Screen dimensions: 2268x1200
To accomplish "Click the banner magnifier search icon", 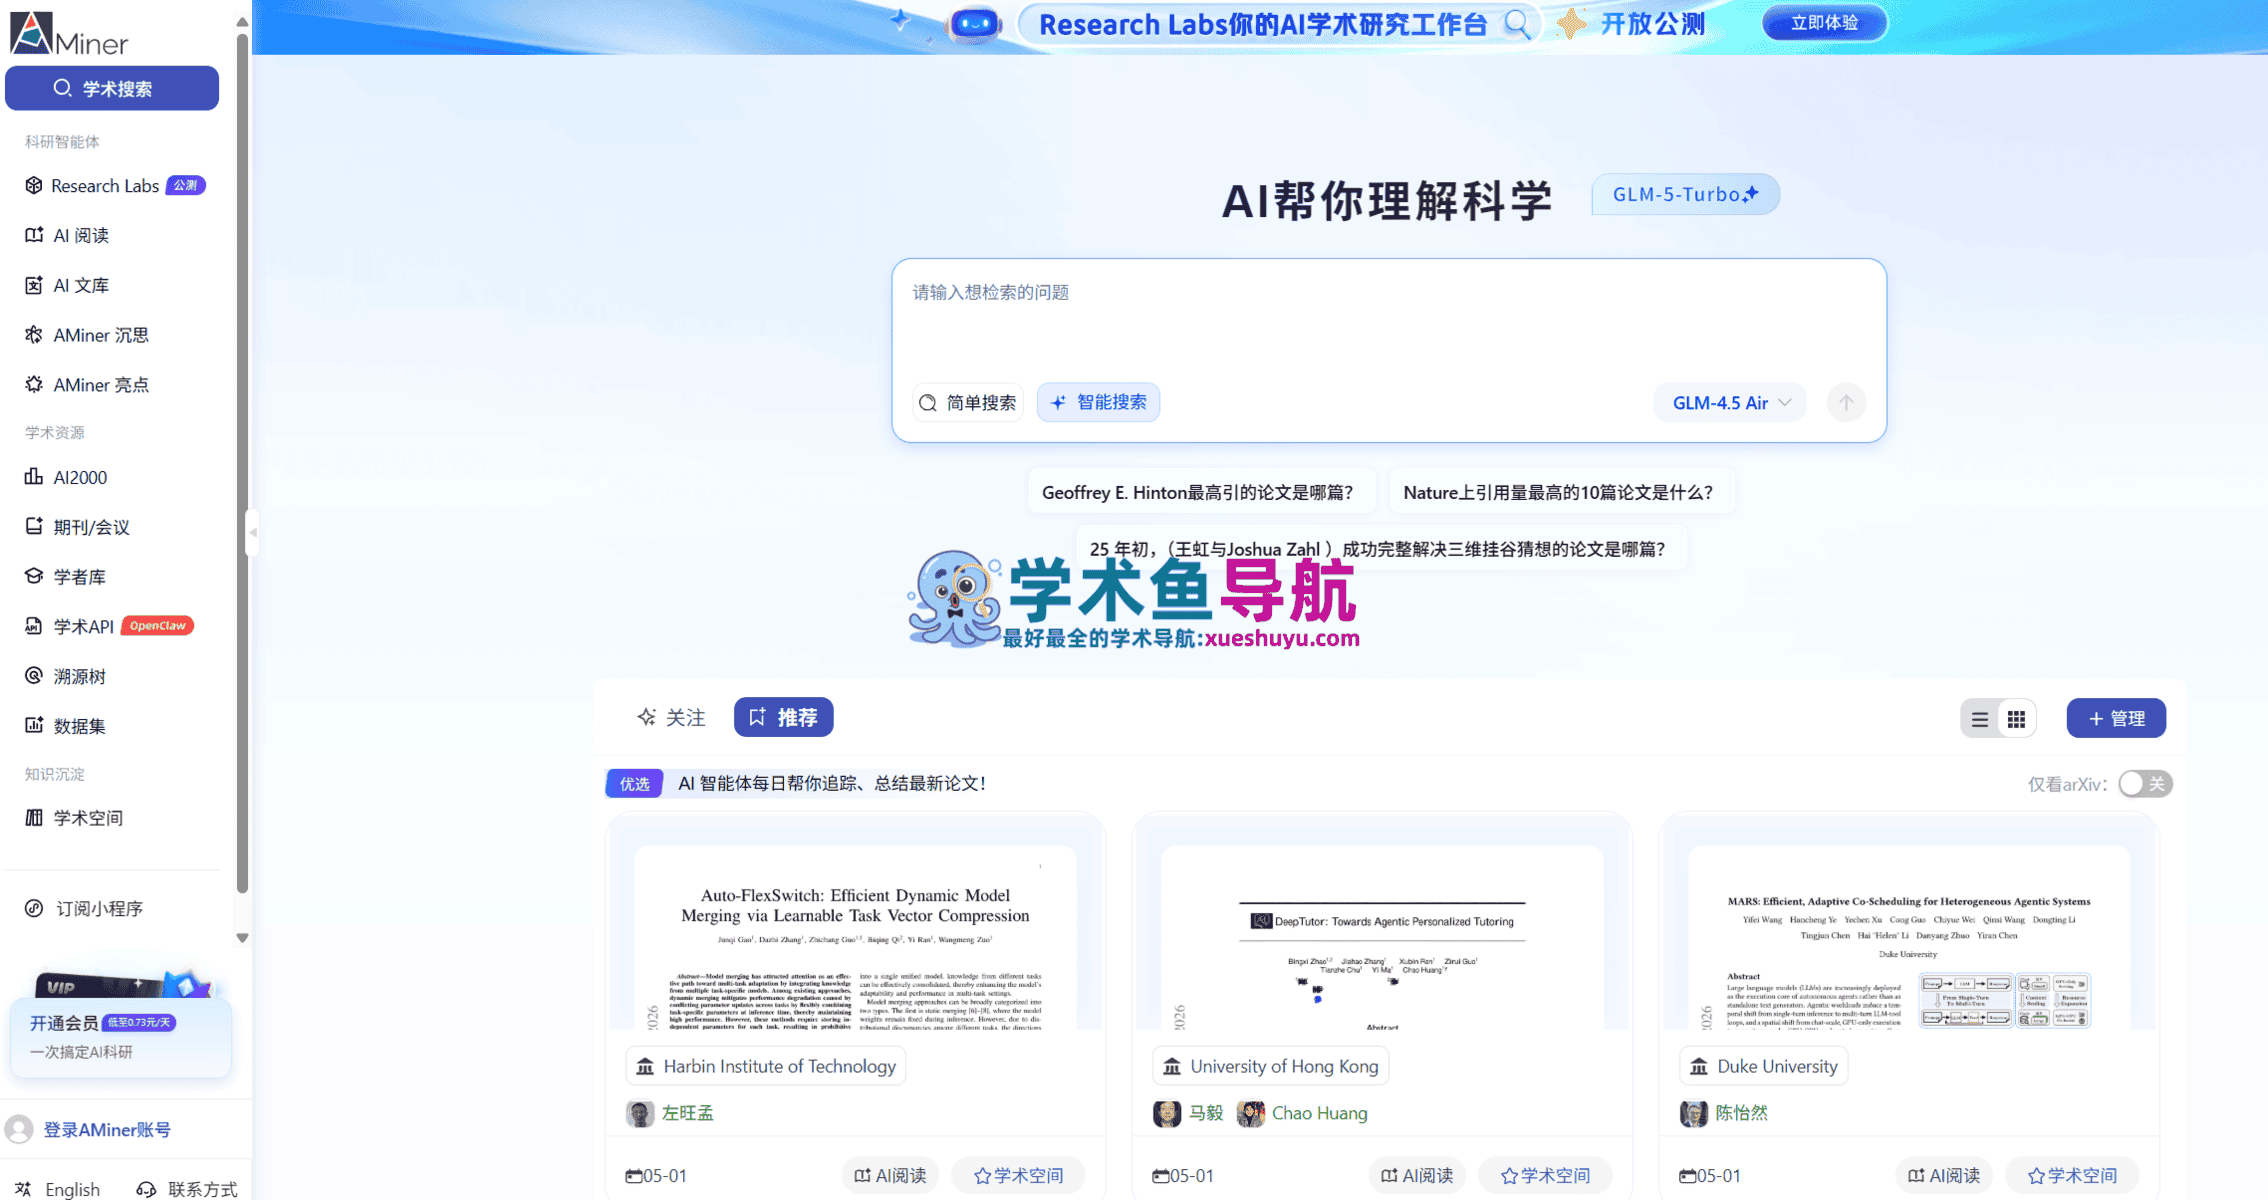I will pyautogui.click(x=1517, y=24).
